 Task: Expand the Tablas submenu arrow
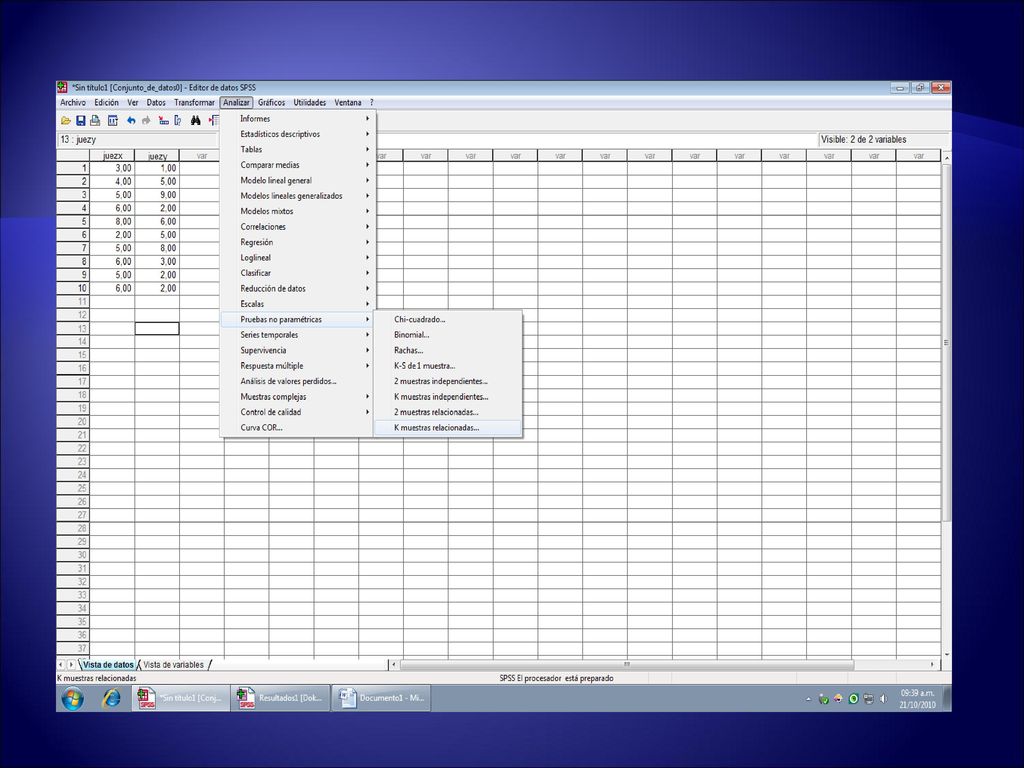[x=367, y=150]
